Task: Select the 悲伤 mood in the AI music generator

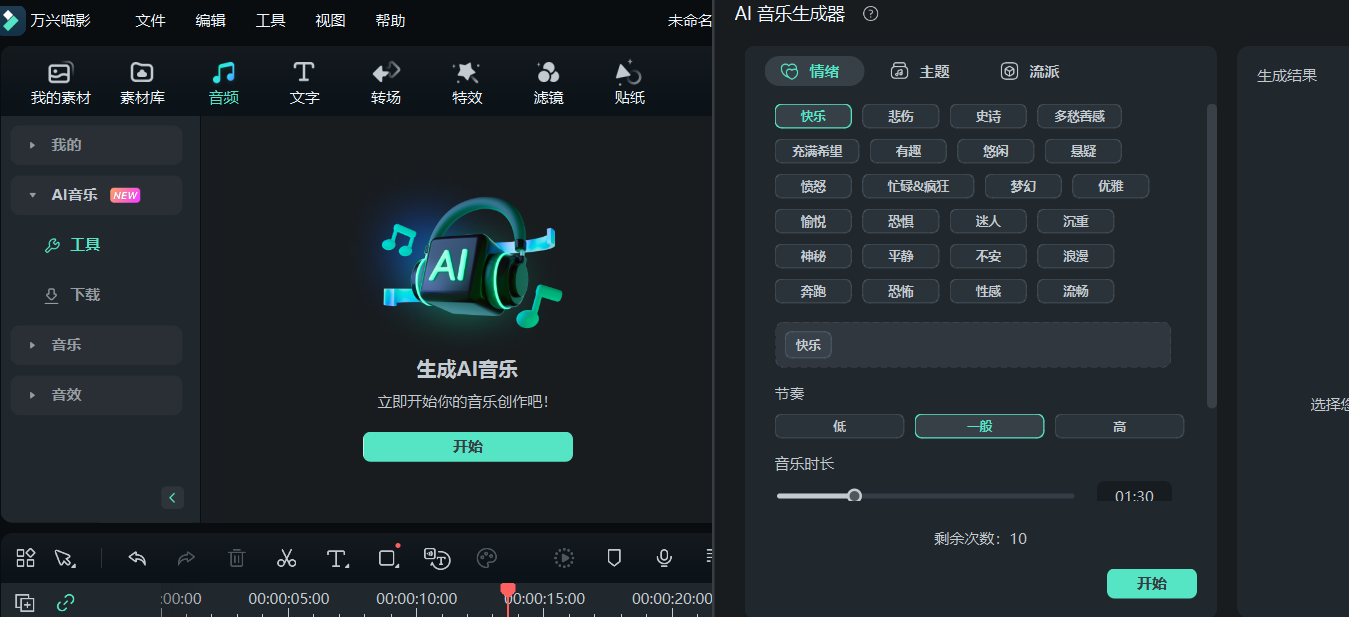Action: [x=900, y=115]
